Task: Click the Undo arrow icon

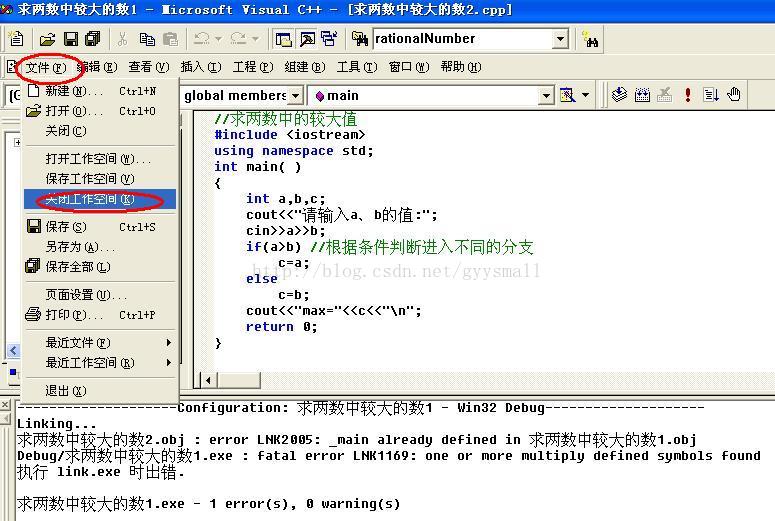Action: pyautogui.click(x=201, y=39)
